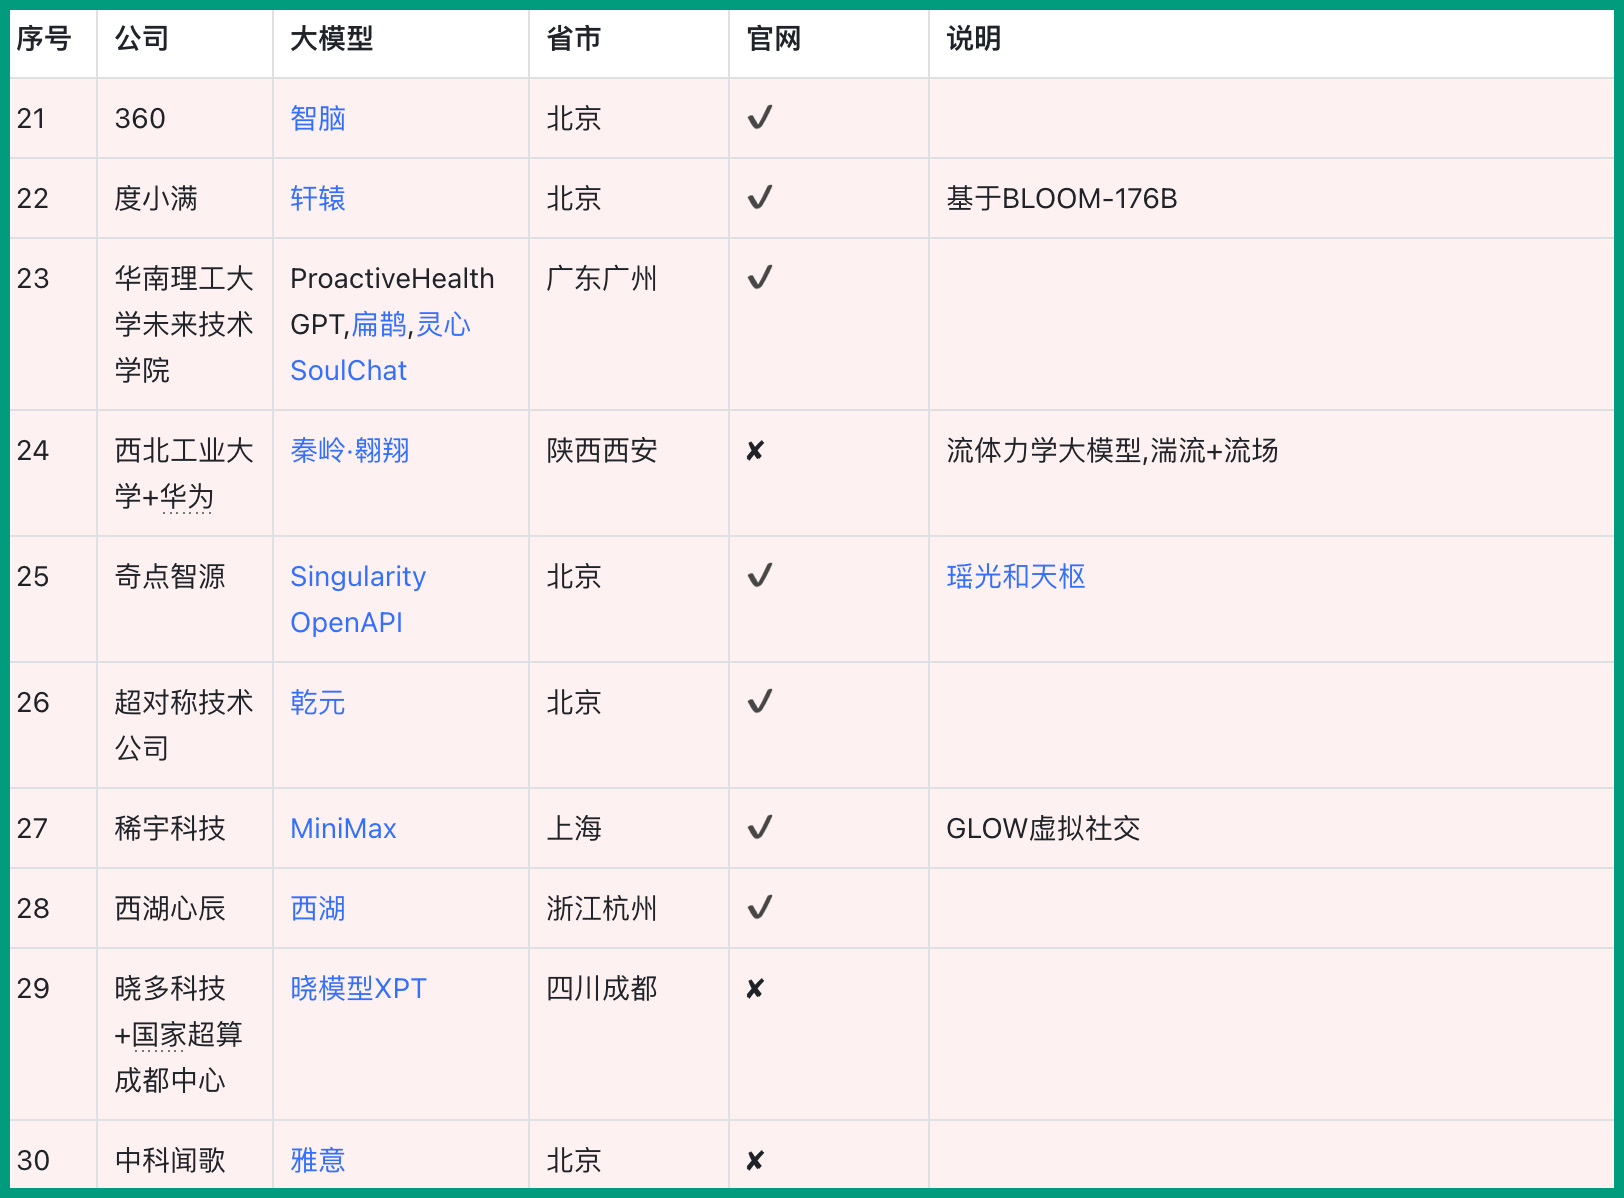Image resolution: width=1624 pixels, height=1198 pixels.
Task: Open the 瑶光和天枢 description link
Action: coord(1015,577)
